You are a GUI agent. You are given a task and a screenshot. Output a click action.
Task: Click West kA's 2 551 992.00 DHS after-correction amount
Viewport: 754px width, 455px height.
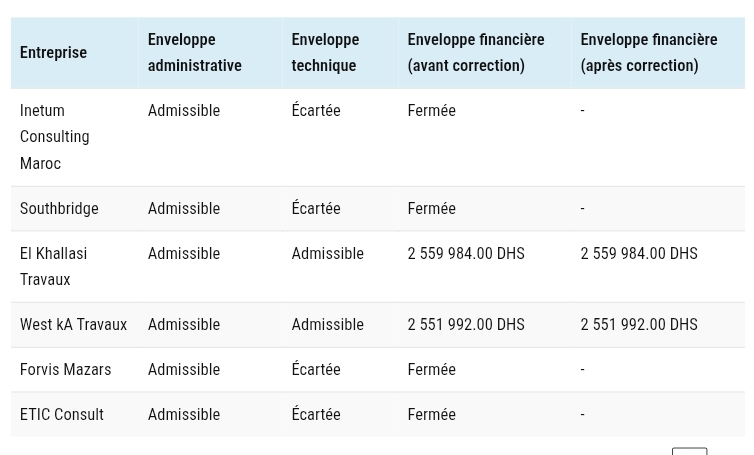pyautogui.click(x=638, y=324)
